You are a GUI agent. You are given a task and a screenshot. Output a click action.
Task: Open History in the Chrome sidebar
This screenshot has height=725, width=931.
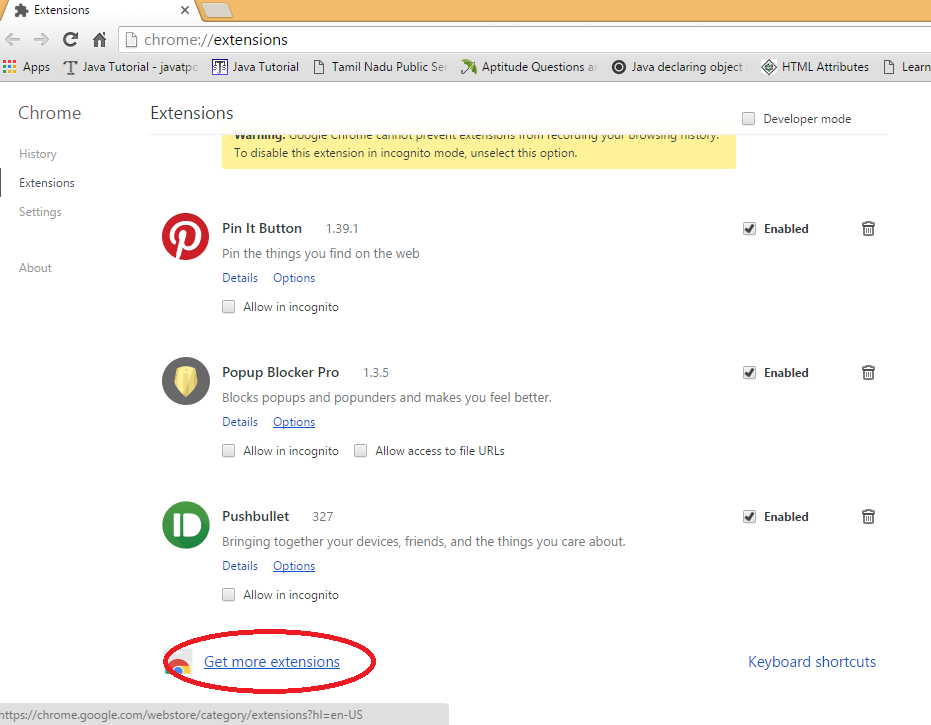pos(38,154)
